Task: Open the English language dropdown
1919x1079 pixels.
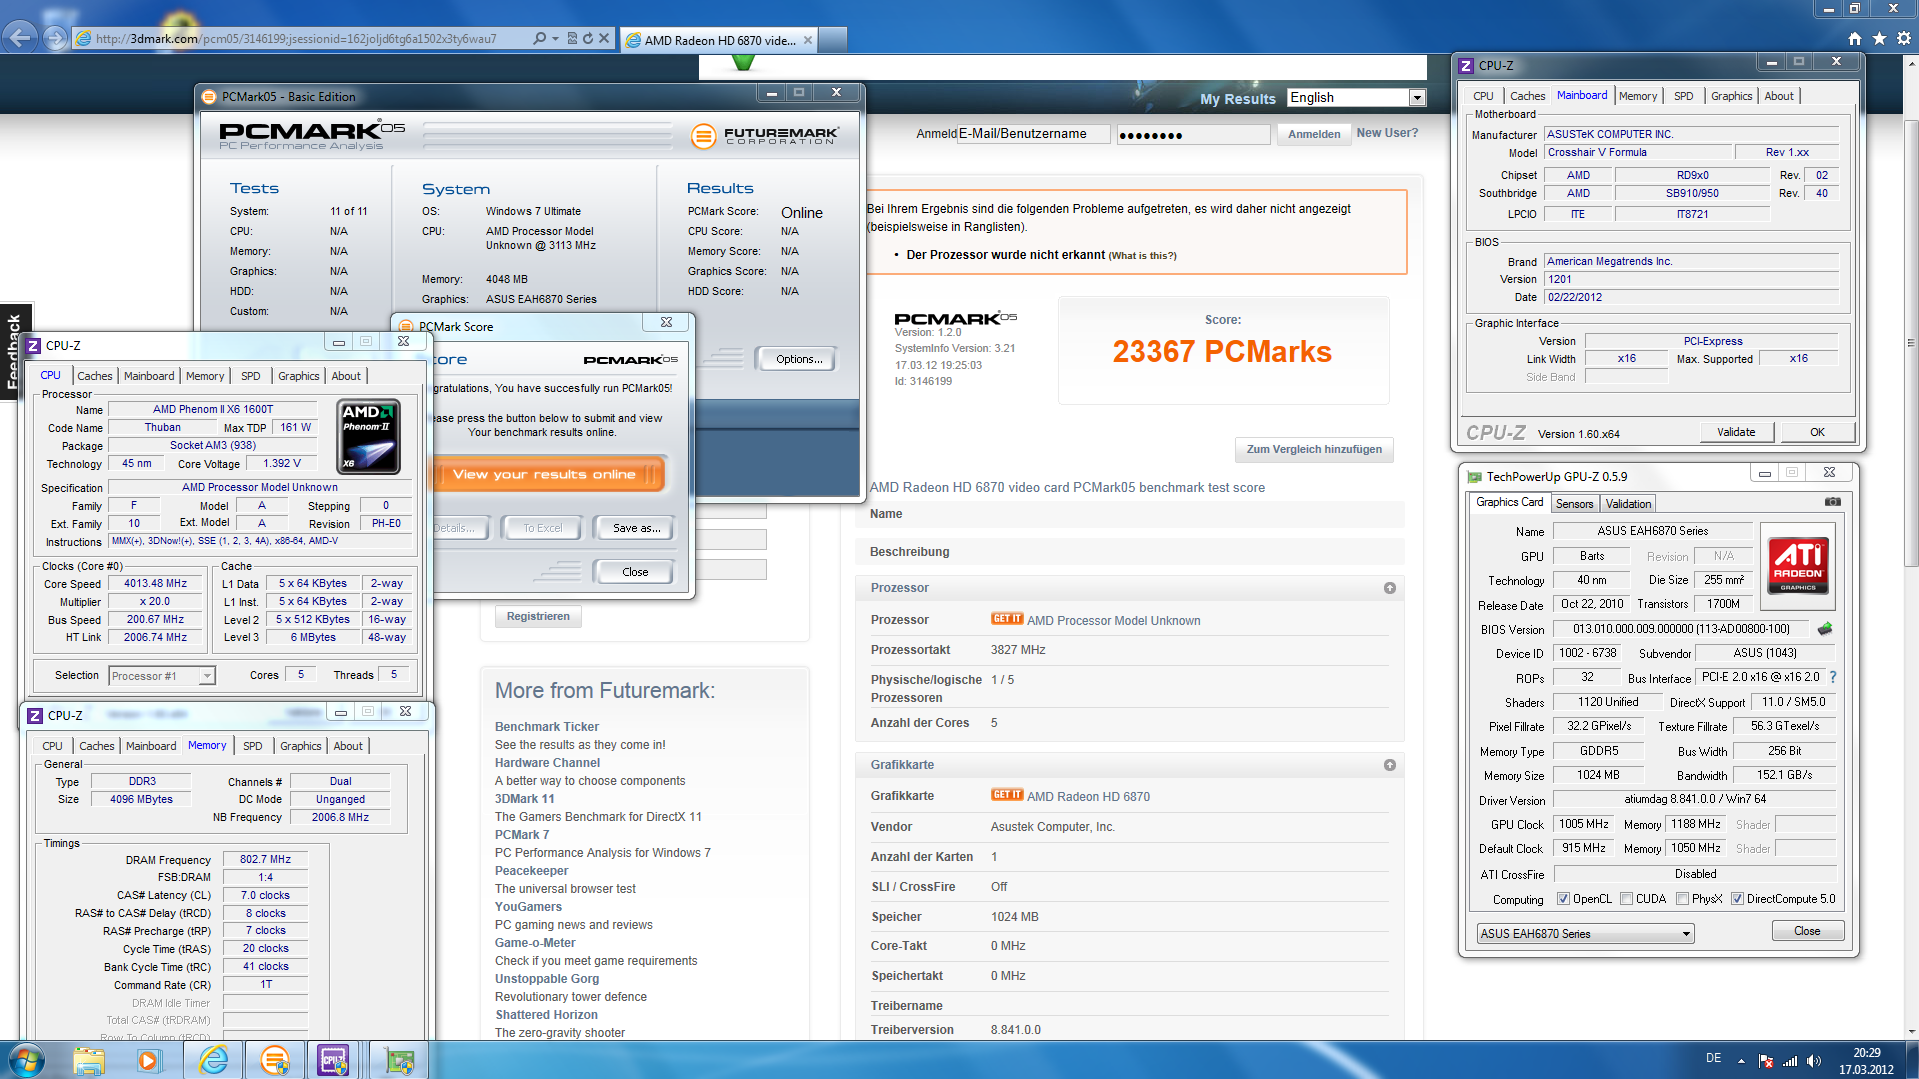Action: click(1356, 97)
